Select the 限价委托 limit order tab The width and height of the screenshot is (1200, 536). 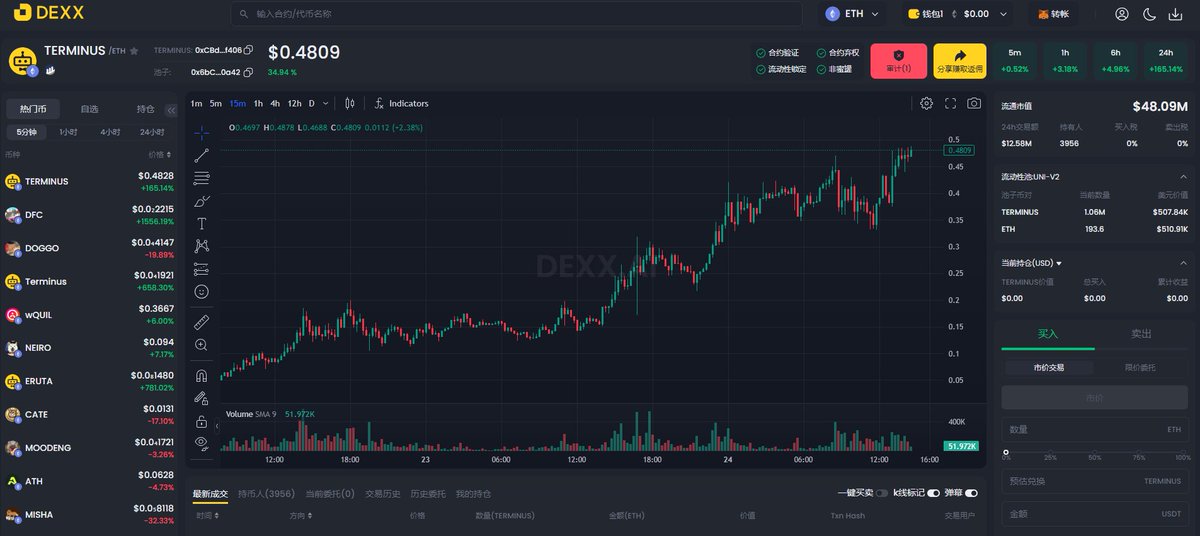pos(1141,368)
